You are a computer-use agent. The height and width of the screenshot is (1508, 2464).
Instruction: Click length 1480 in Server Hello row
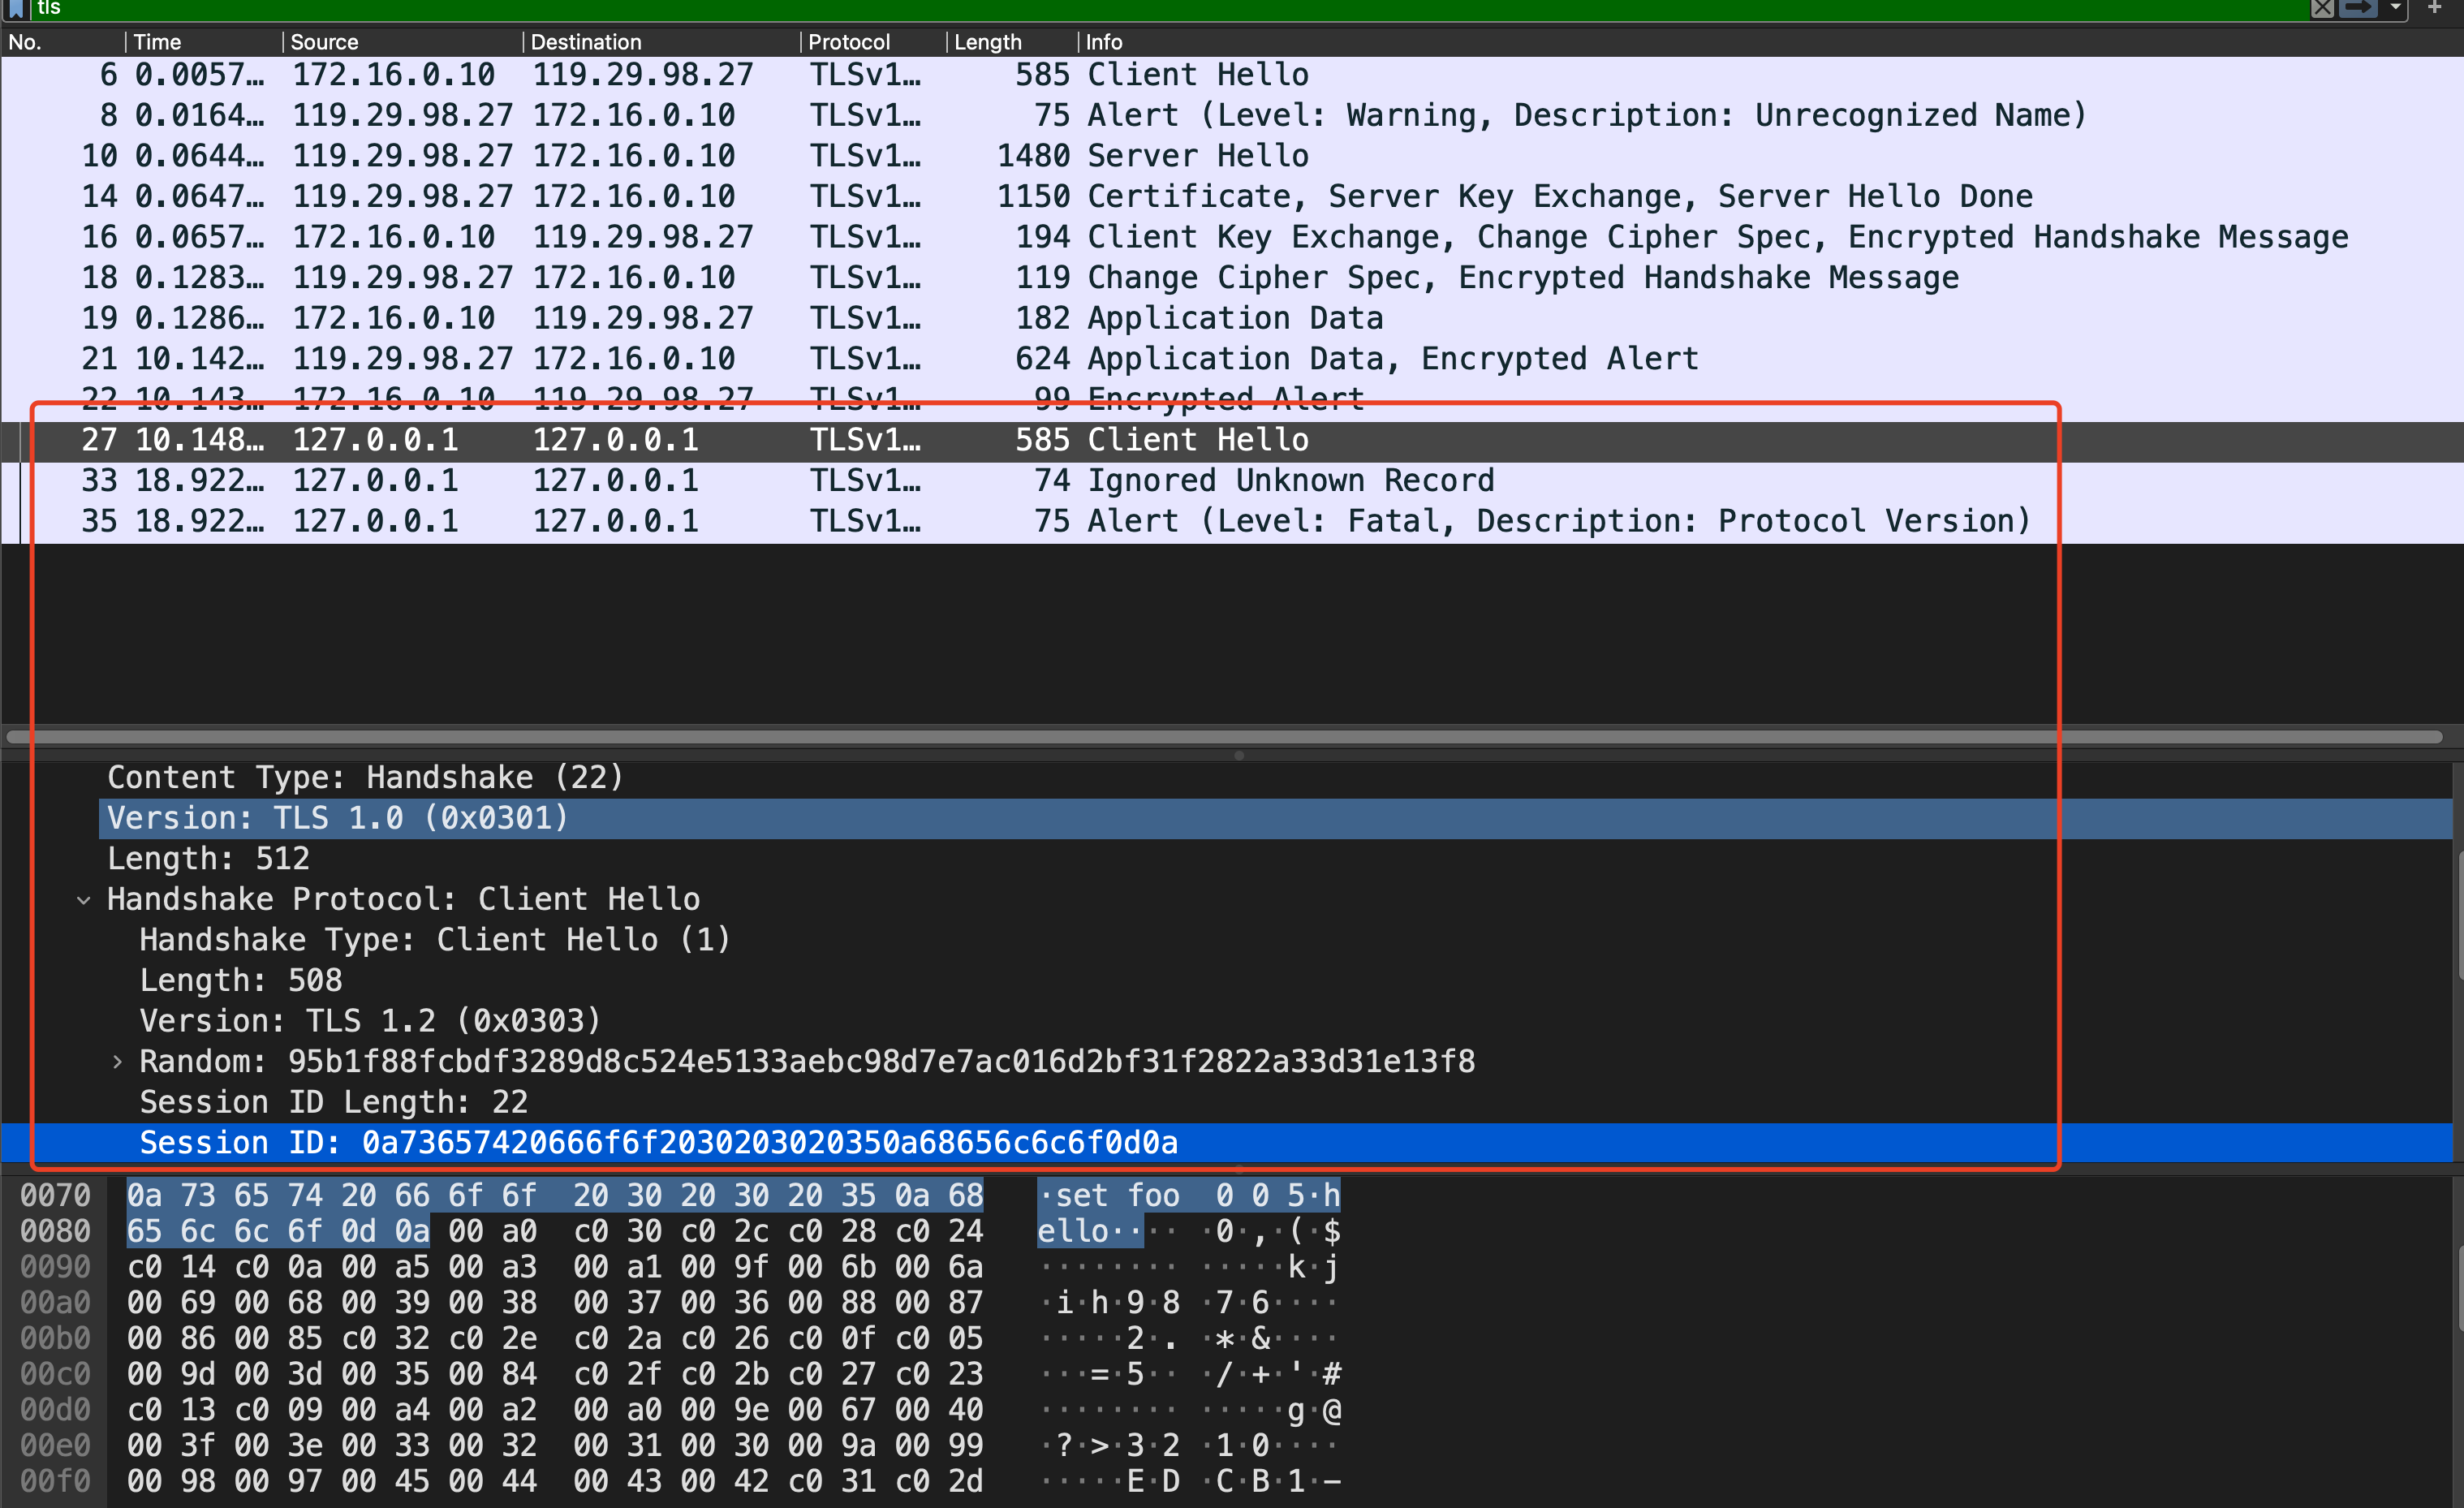click(1033, 156)
